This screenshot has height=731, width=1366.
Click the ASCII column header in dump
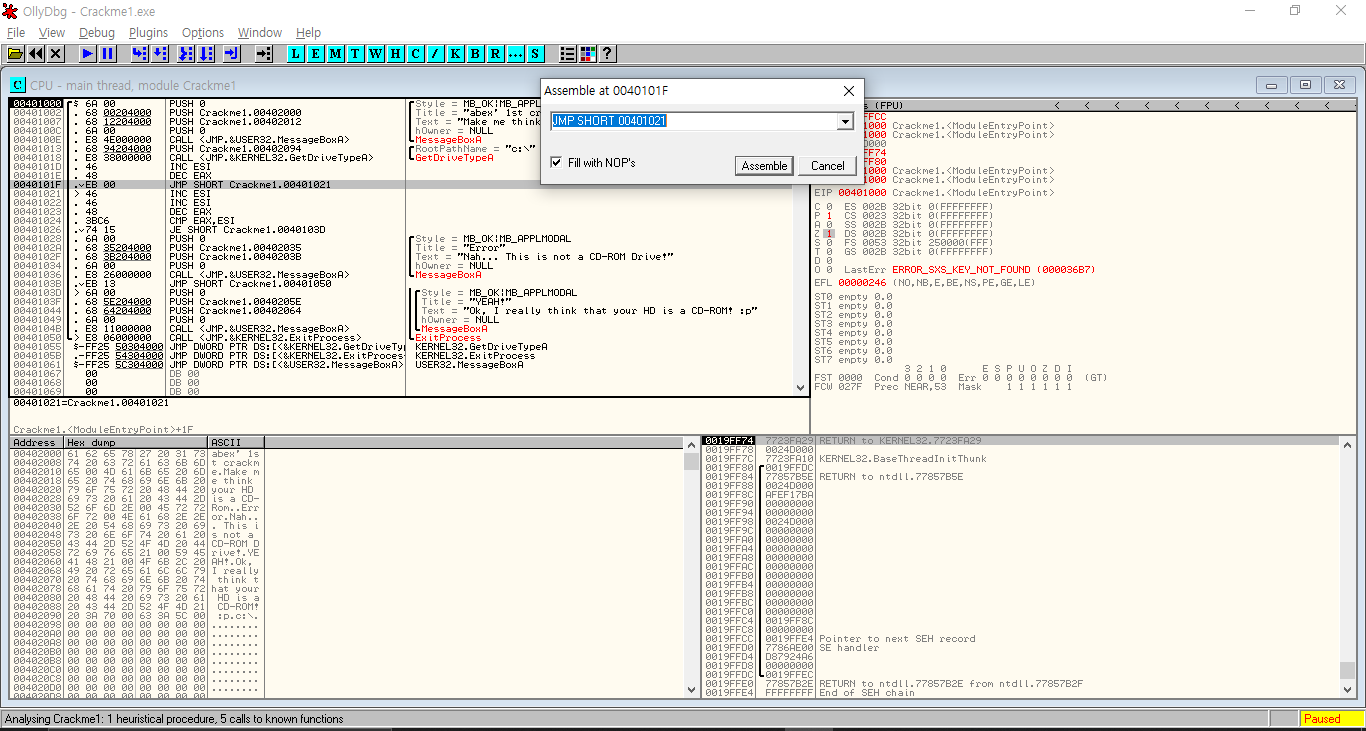tap(237, 442)
